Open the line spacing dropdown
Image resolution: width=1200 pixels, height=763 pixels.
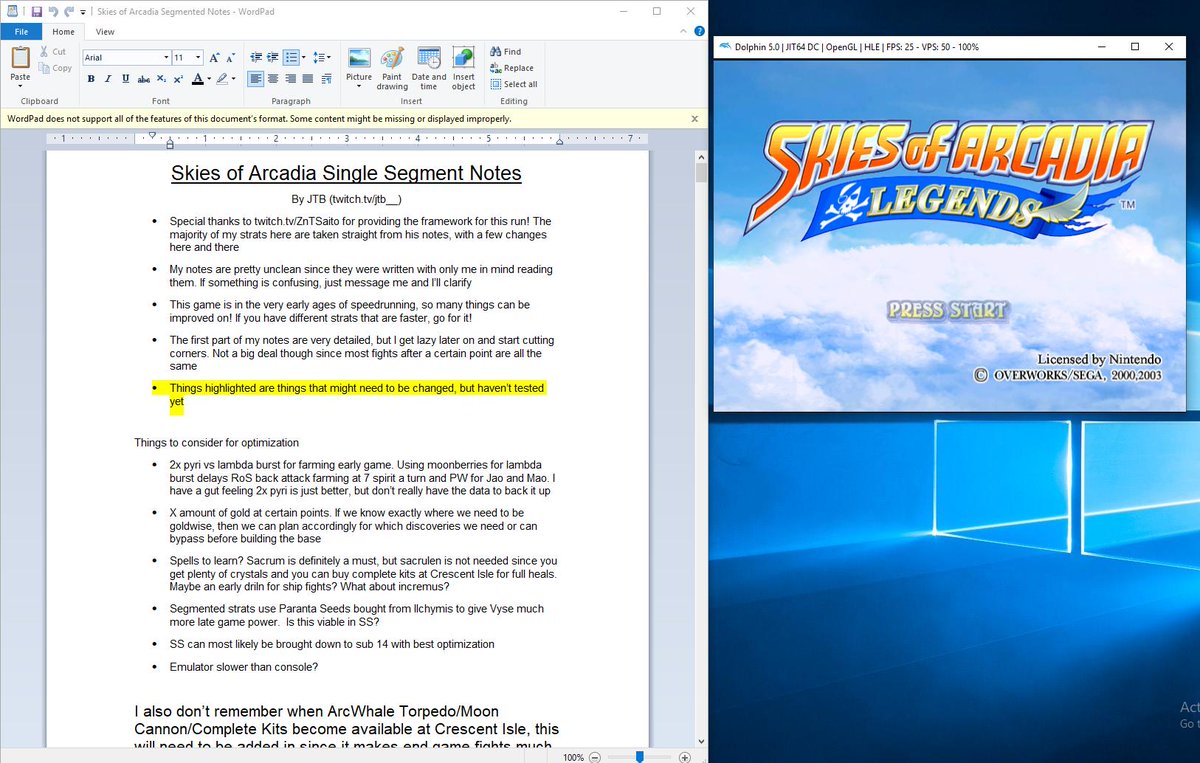coord(321,58)
